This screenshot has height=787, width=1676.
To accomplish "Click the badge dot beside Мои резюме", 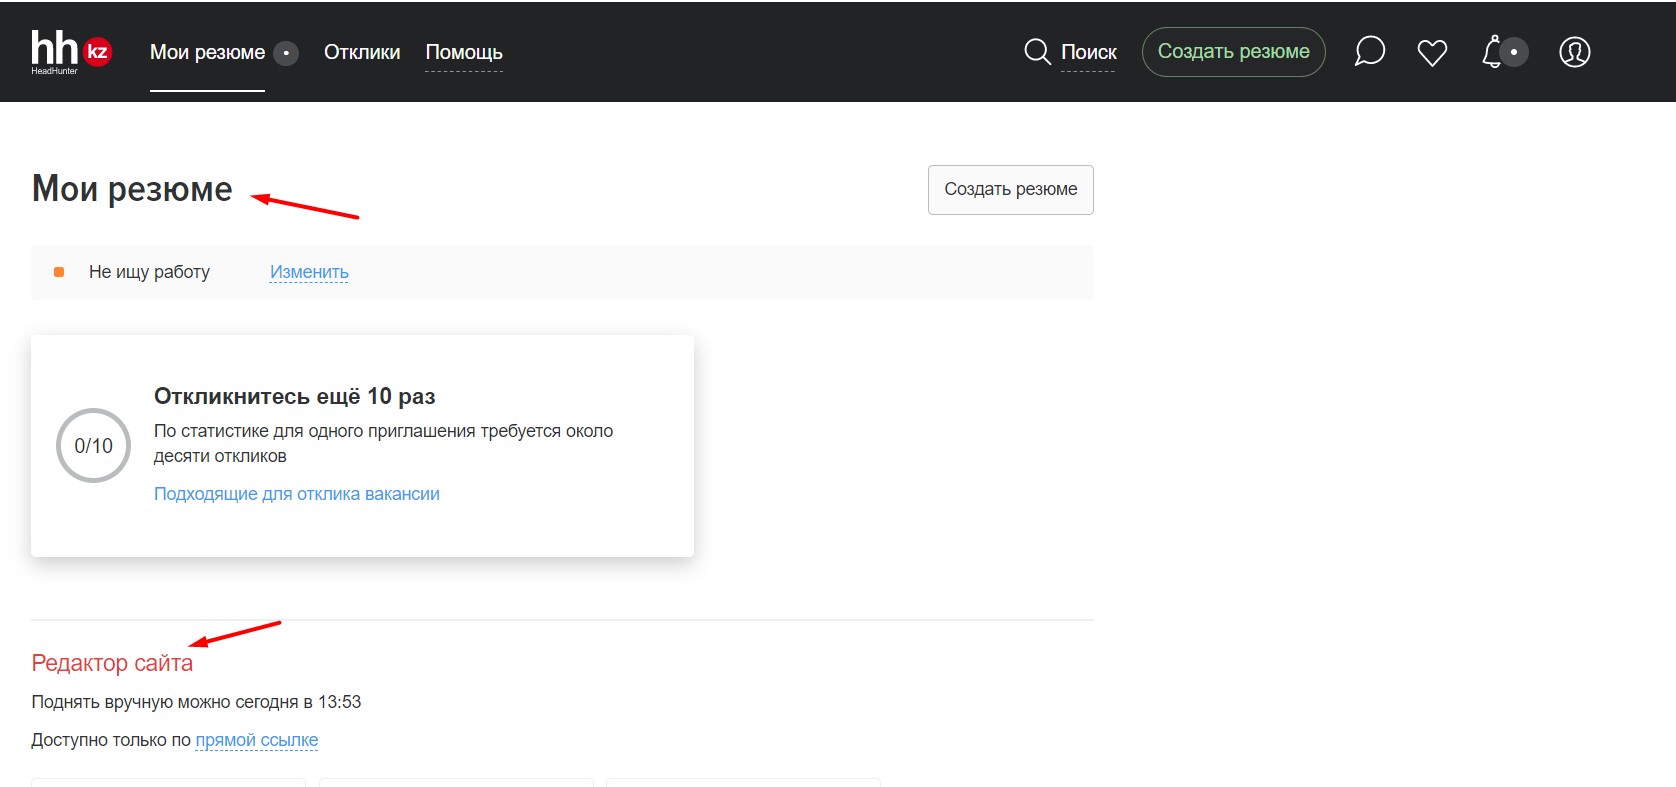I will tap(286, 52).
